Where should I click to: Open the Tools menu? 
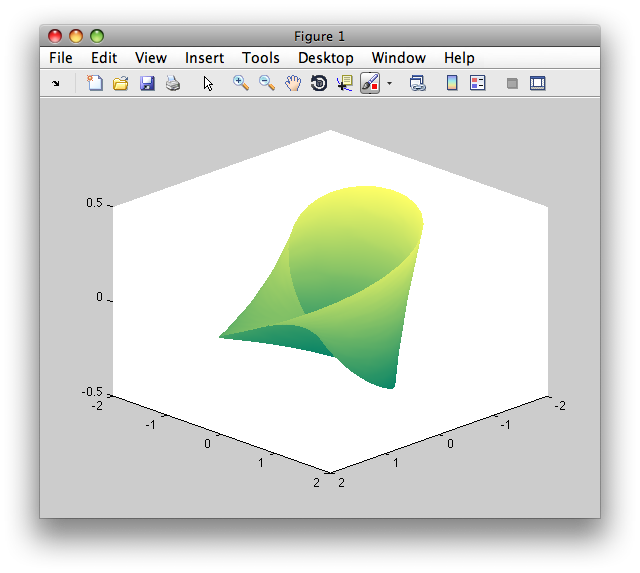pyautogui.click(x=261, y=58)
